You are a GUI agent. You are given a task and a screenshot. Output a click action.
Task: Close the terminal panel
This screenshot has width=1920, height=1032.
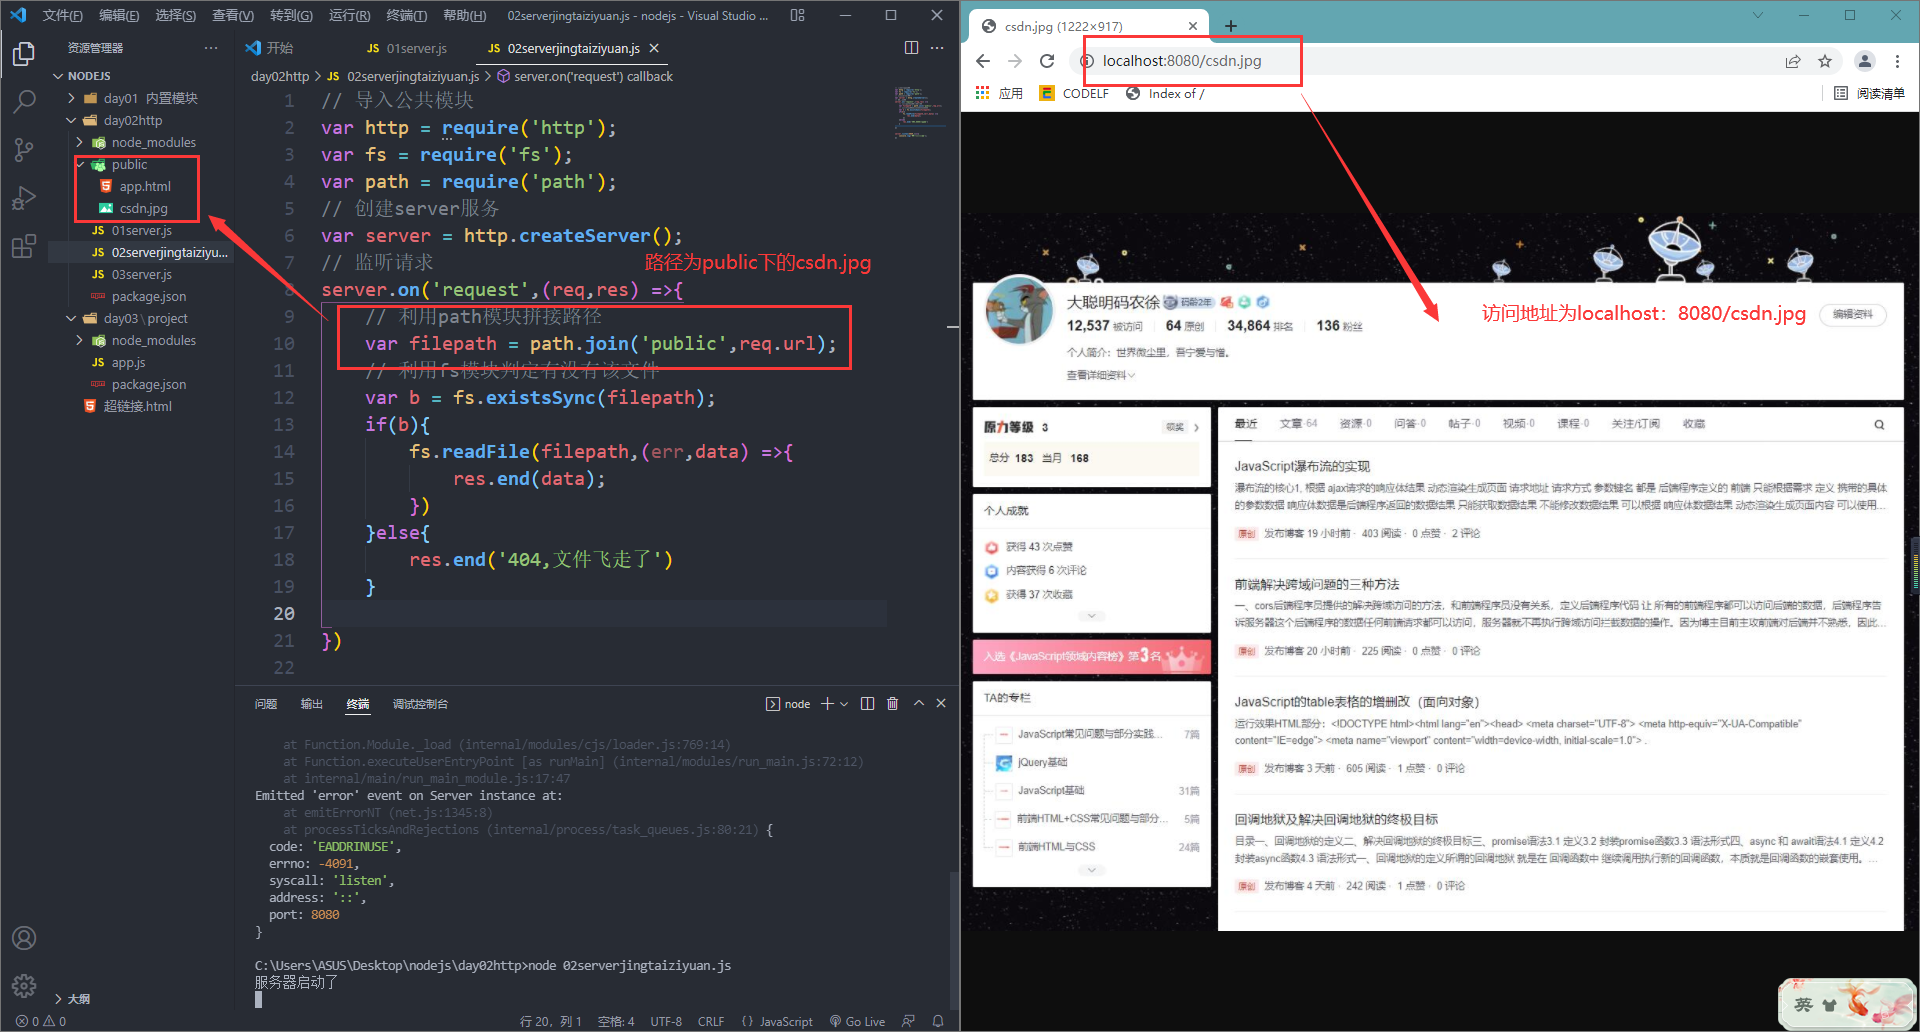(x=941, y=704)
